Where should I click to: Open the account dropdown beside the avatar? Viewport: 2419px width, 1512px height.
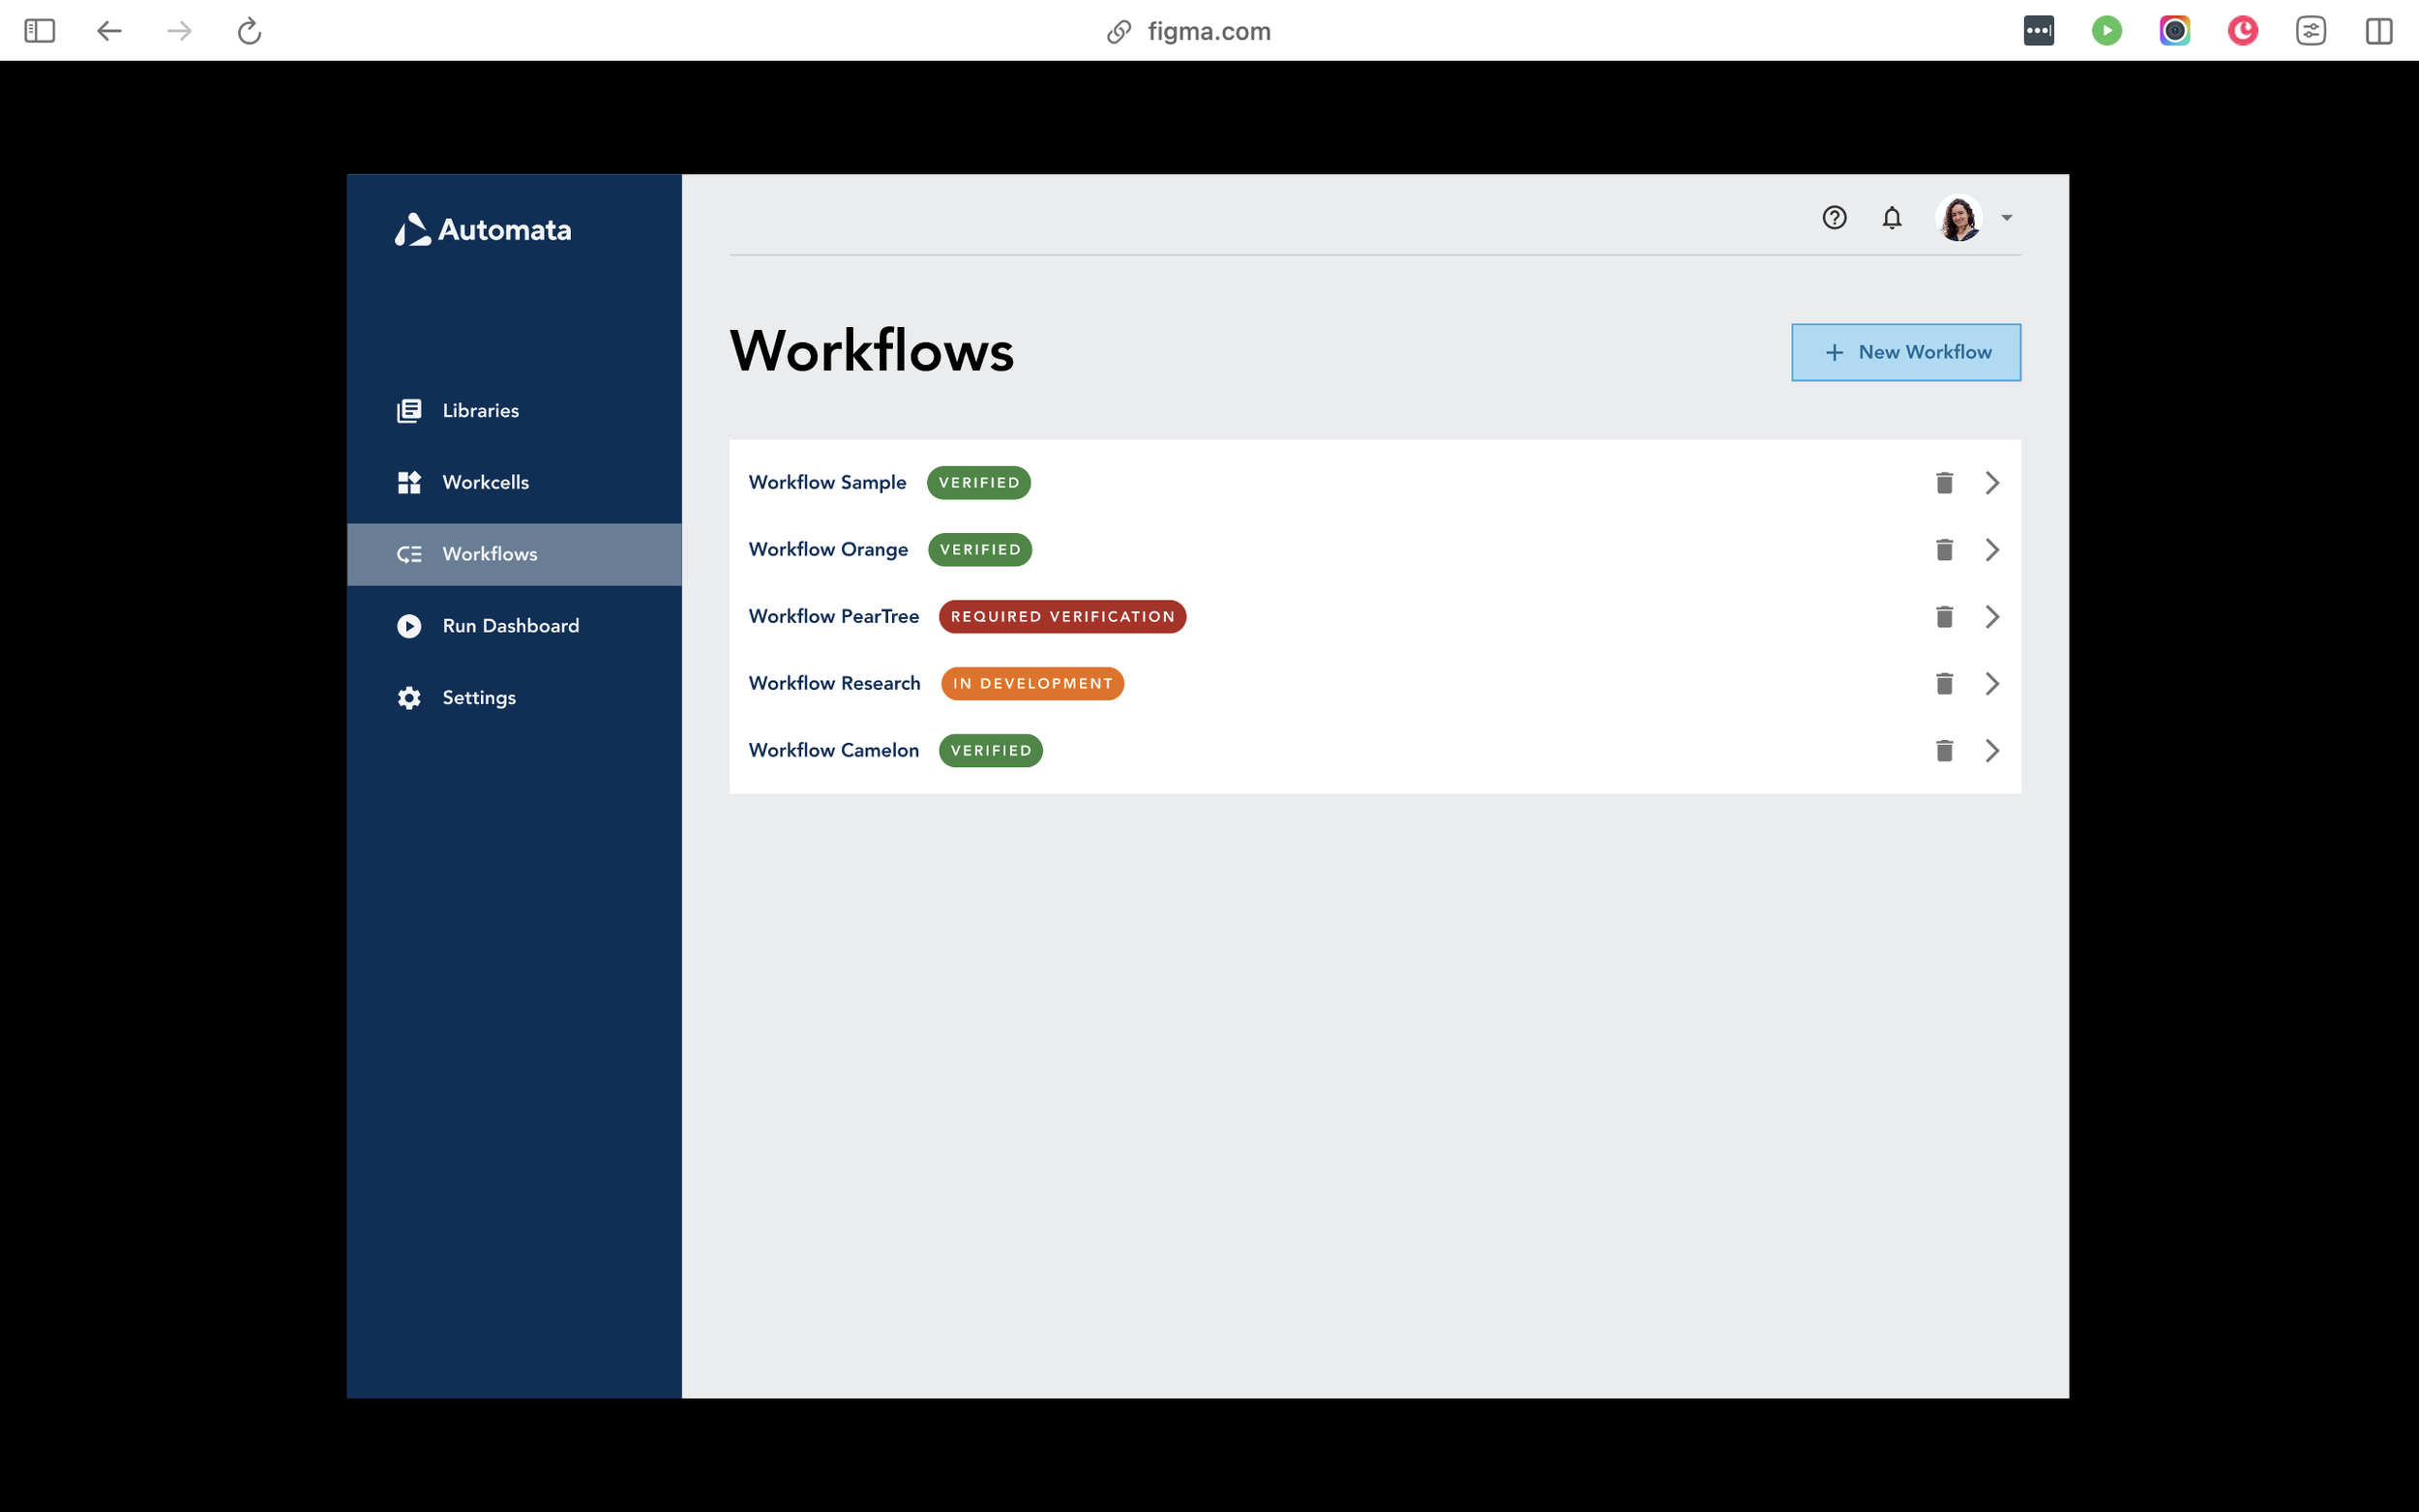tap(2006, 217)
